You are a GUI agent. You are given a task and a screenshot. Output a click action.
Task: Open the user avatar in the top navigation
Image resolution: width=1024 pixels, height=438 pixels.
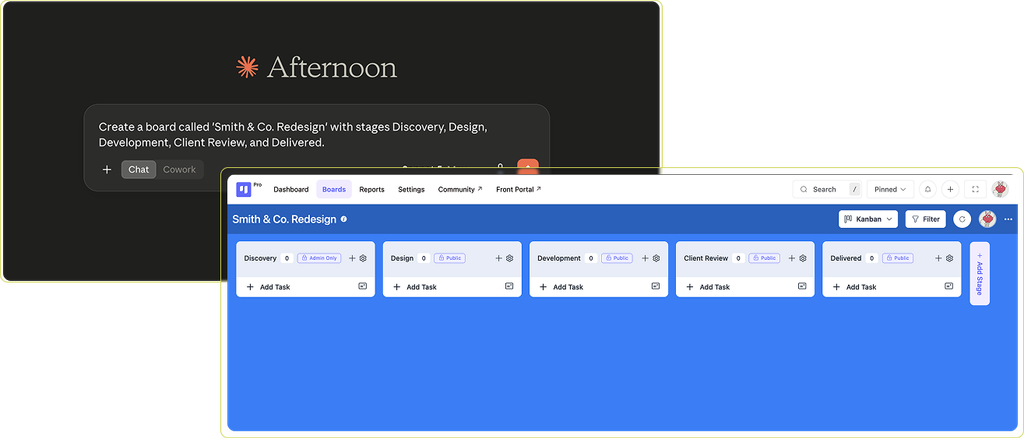click(1000, 189)
